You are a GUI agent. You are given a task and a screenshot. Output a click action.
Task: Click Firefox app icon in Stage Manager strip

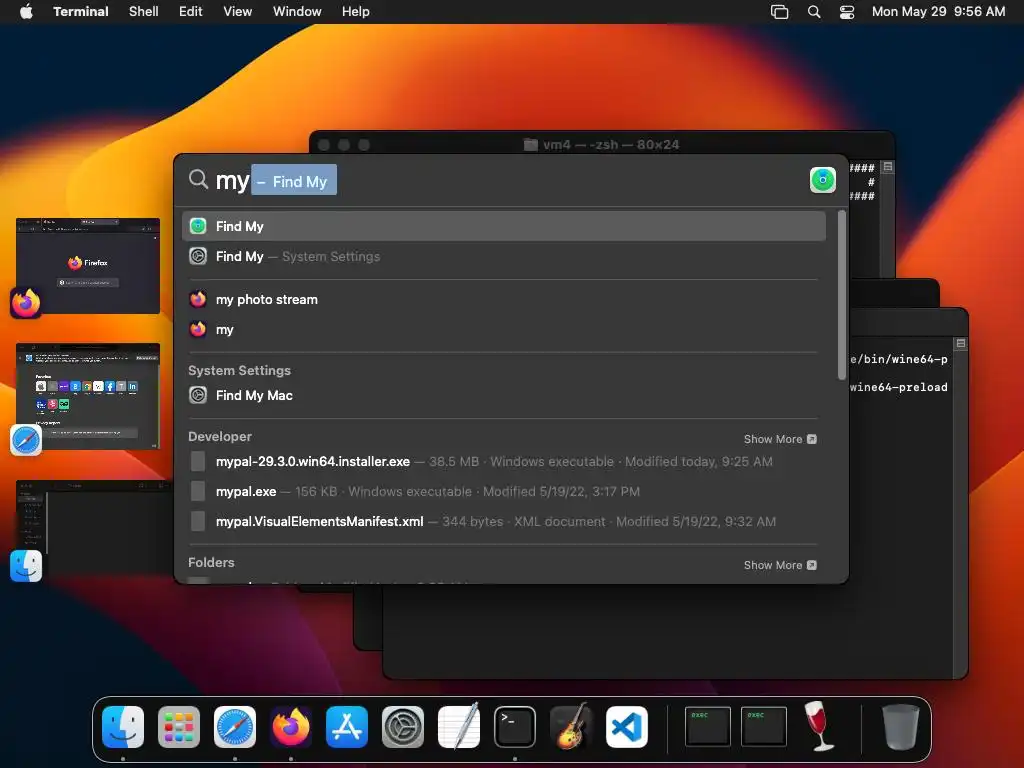tap(26, 303)
